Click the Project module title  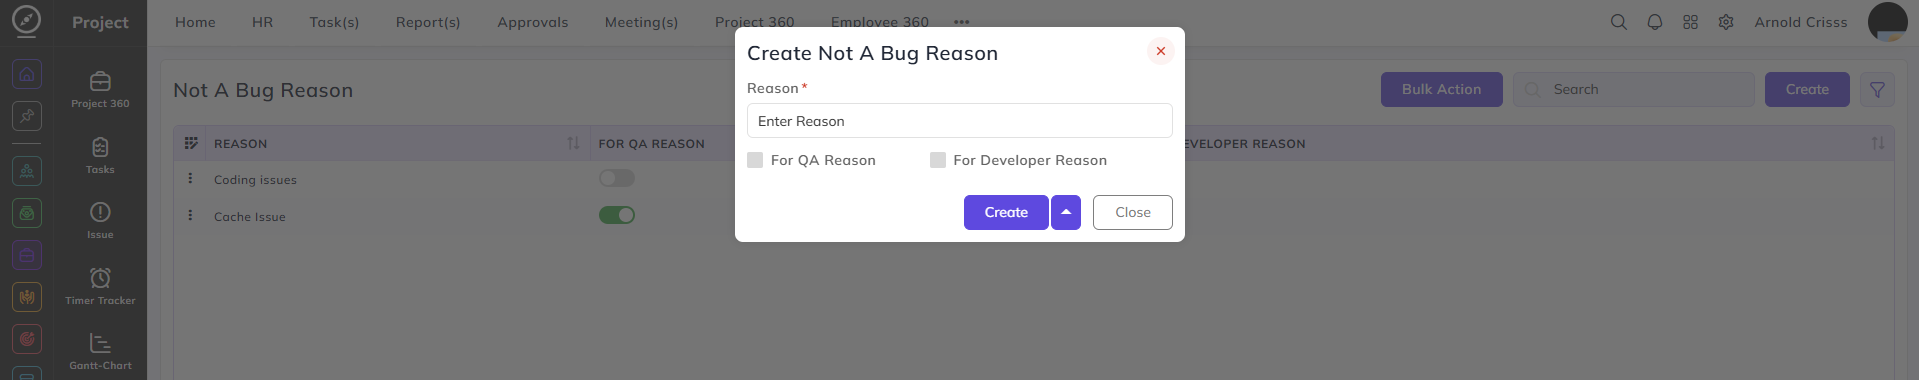(x=100, y=22)
